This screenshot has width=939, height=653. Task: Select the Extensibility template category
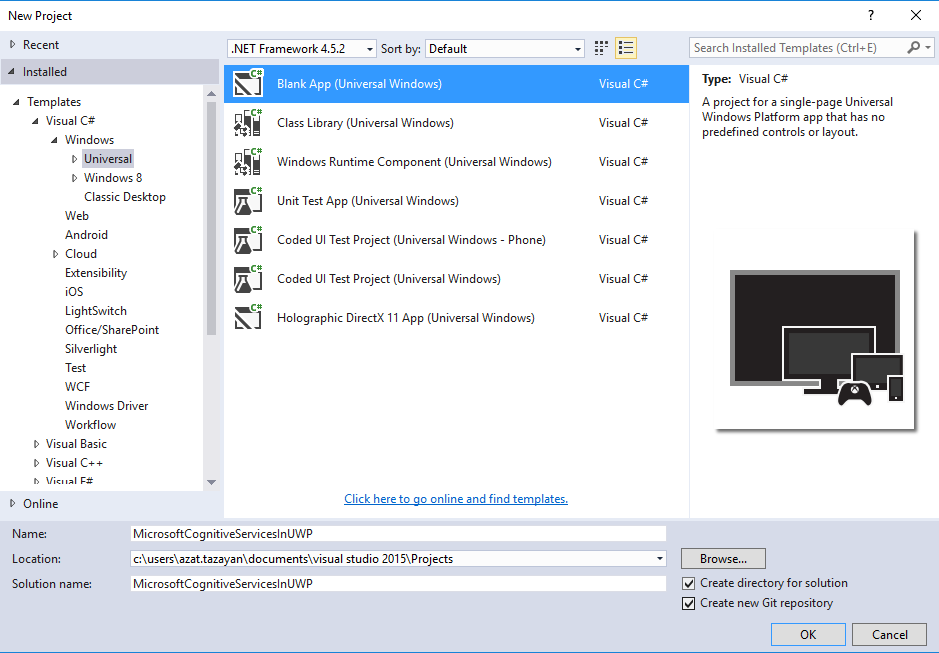[96, 273]
